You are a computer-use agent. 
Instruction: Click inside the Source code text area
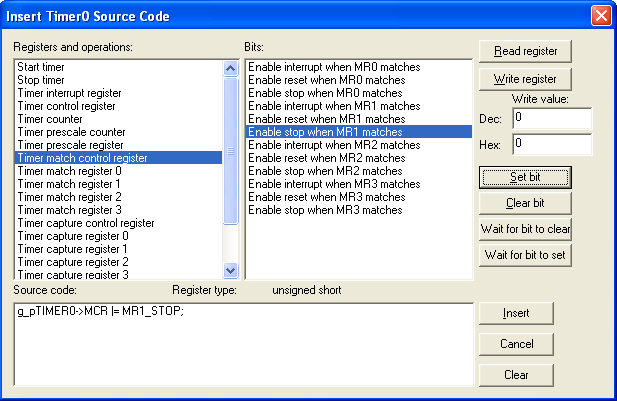pos(244,344)
